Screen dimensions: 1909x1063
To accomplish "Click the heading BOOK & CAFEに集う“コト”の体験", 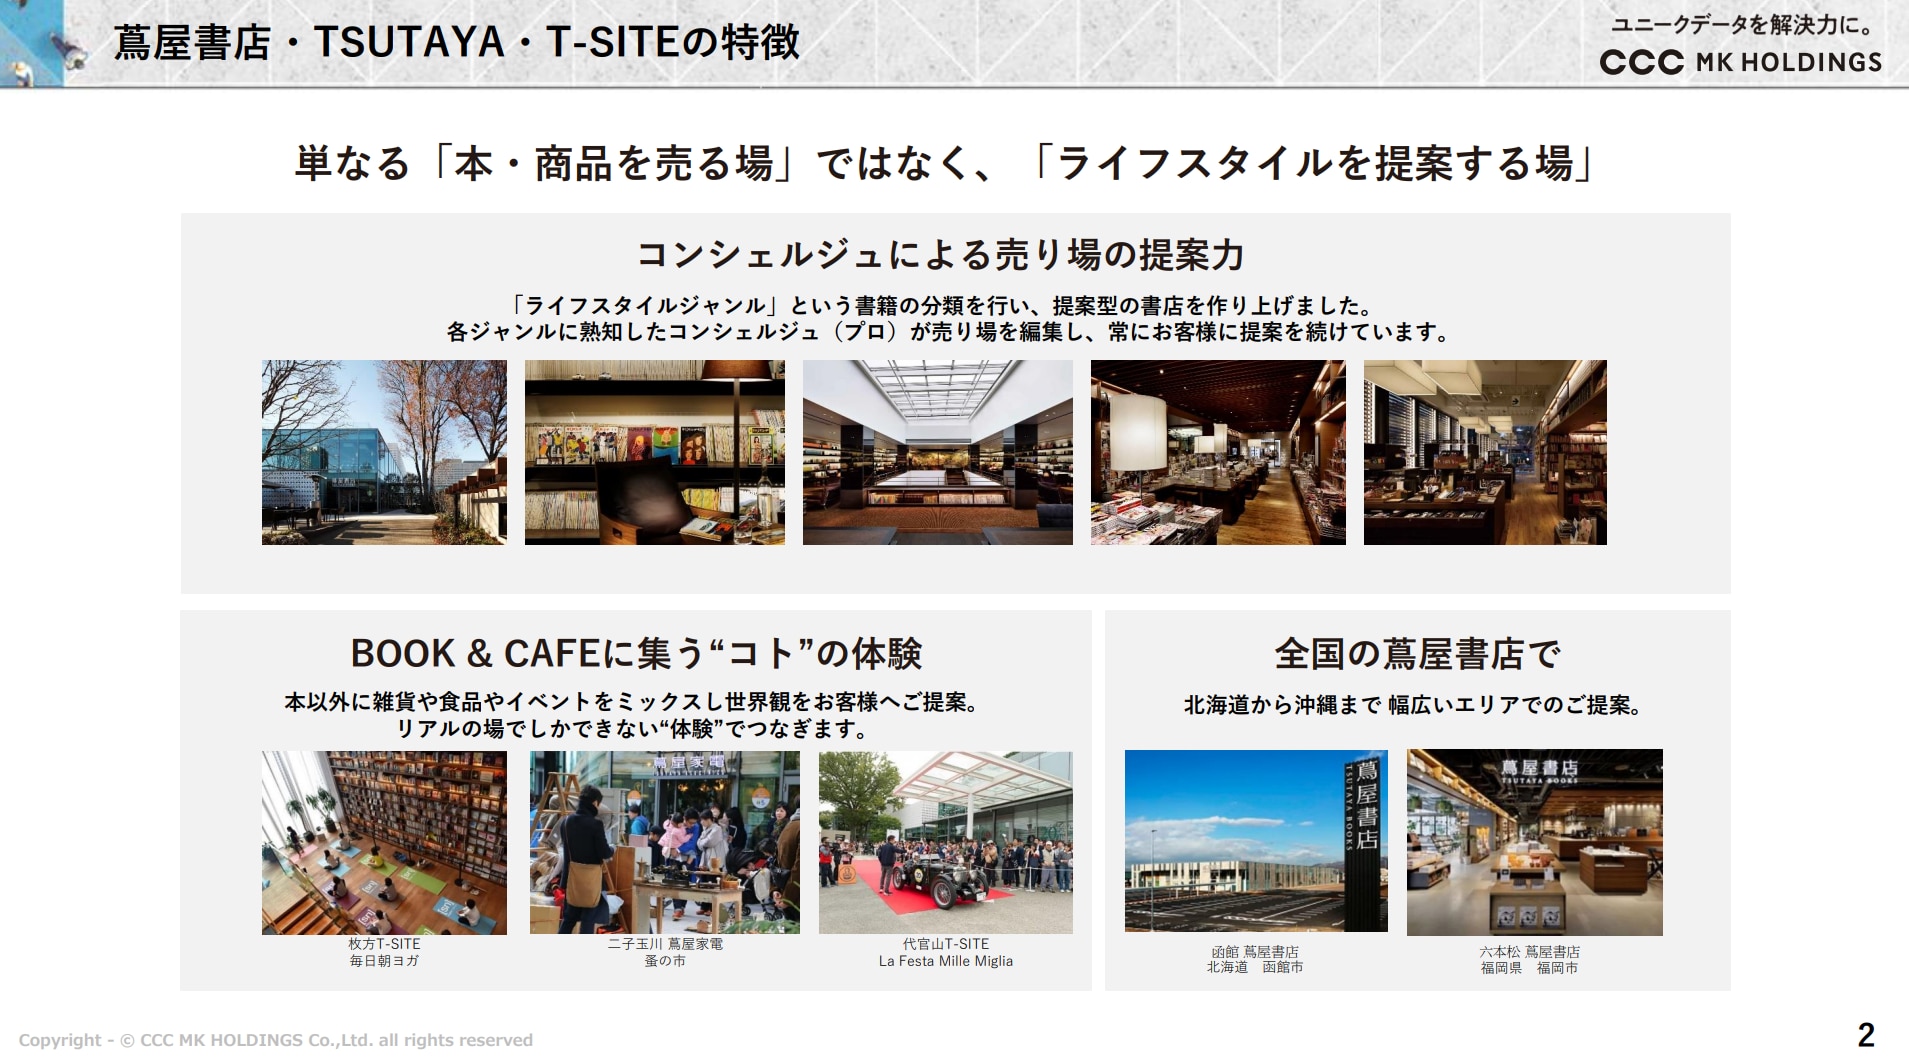I will point(636,654).
